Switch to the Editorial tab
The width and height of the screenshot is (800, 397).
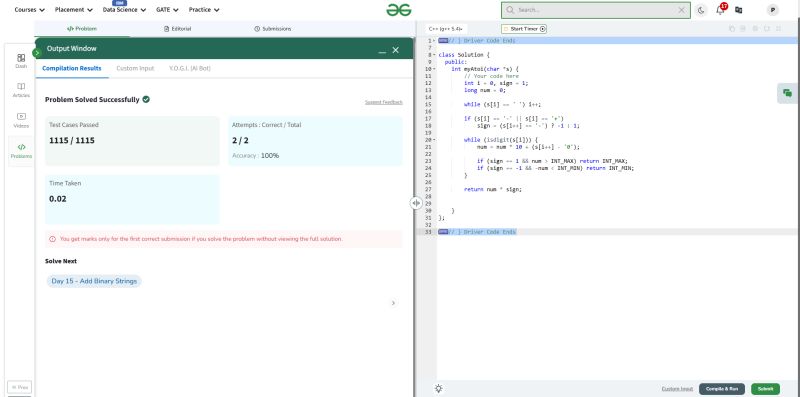(178, 29)
